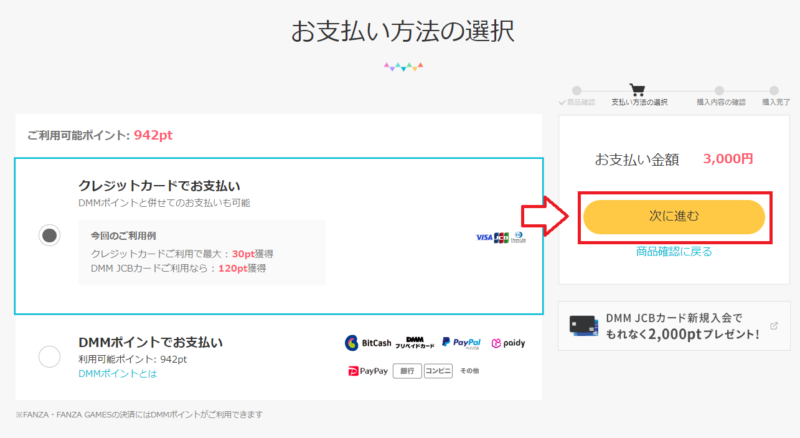Click the credit card image on the JCB banner
This screenshot has width=800, height=438.
pos(584,325)
